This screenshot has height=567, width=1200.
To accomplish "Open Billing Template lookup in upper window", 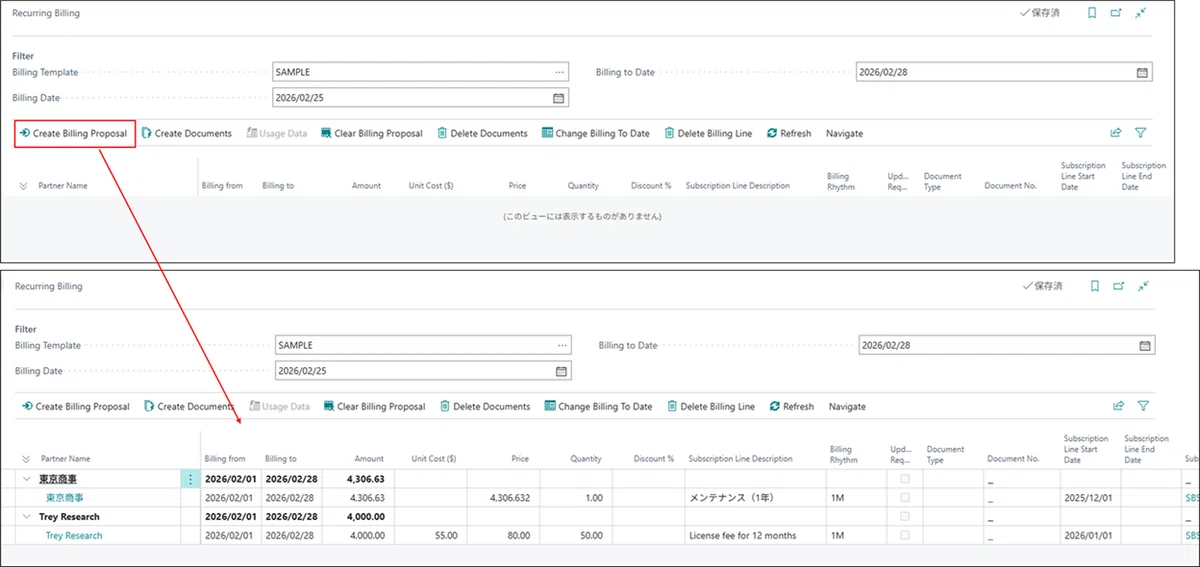I will click(559, 72).
